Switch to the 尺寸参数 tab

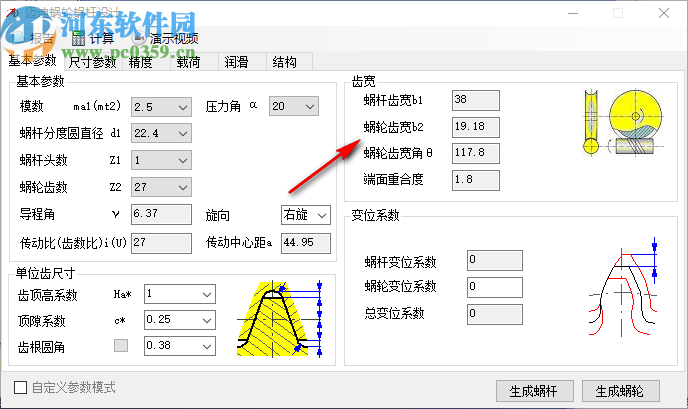93,62
